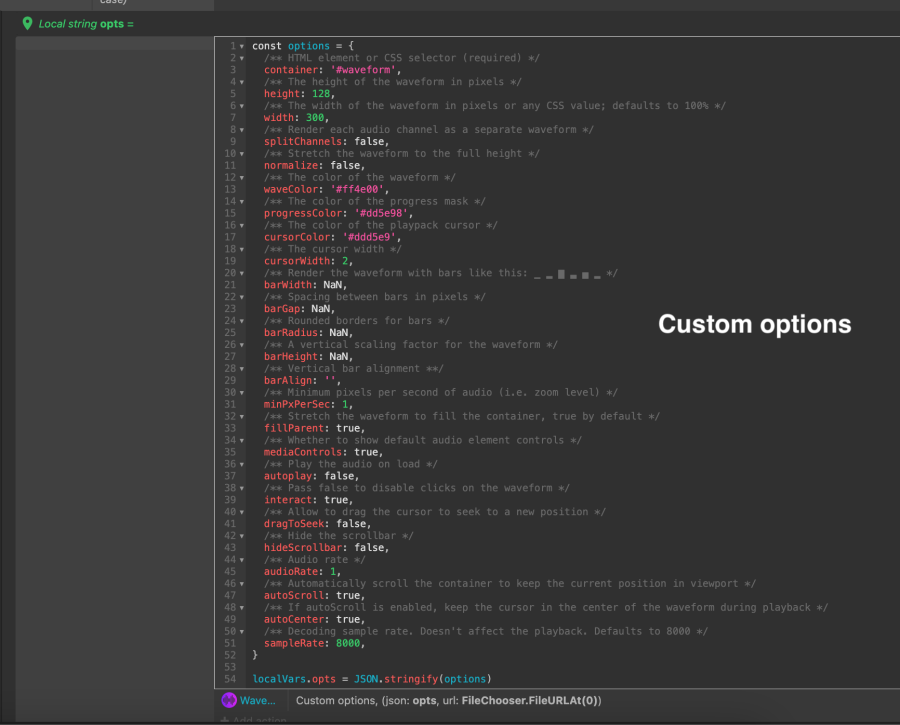Toggle fold arrow at line 4

[x=242, y=82]
